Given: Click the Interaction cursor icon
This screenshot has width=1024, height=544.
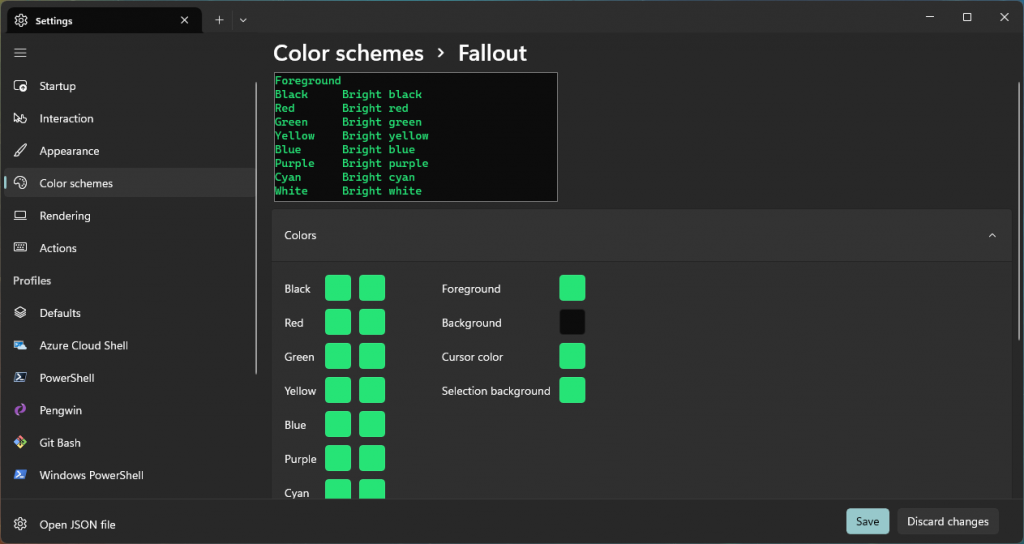Looking at the screenshot, I should 20,118.
